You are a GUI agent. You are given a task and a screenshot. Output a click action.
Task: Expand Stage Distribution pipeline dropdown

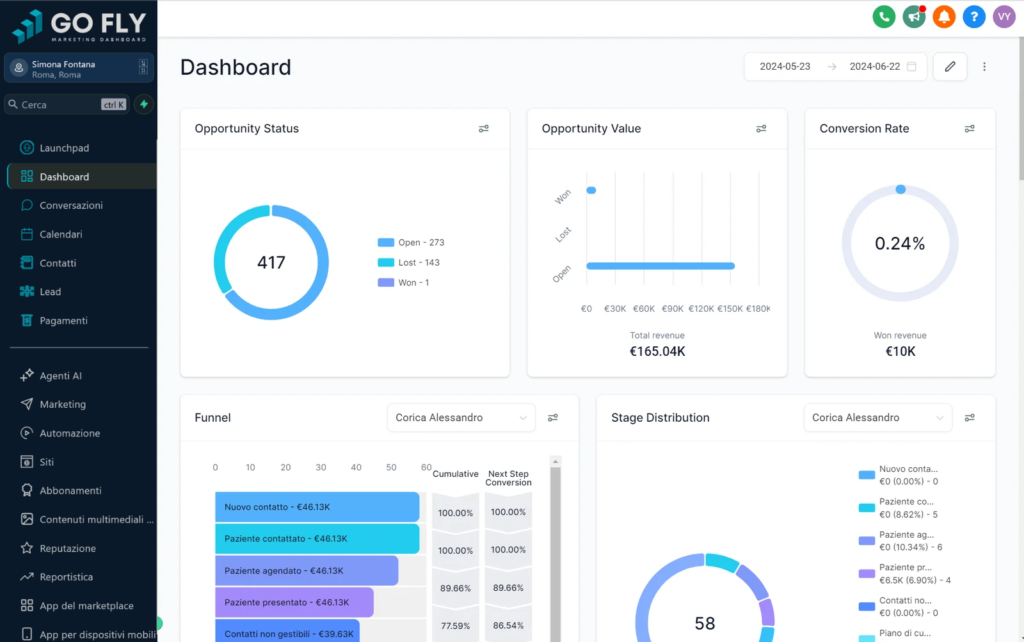pyautogui.click(x=877, y=418)
